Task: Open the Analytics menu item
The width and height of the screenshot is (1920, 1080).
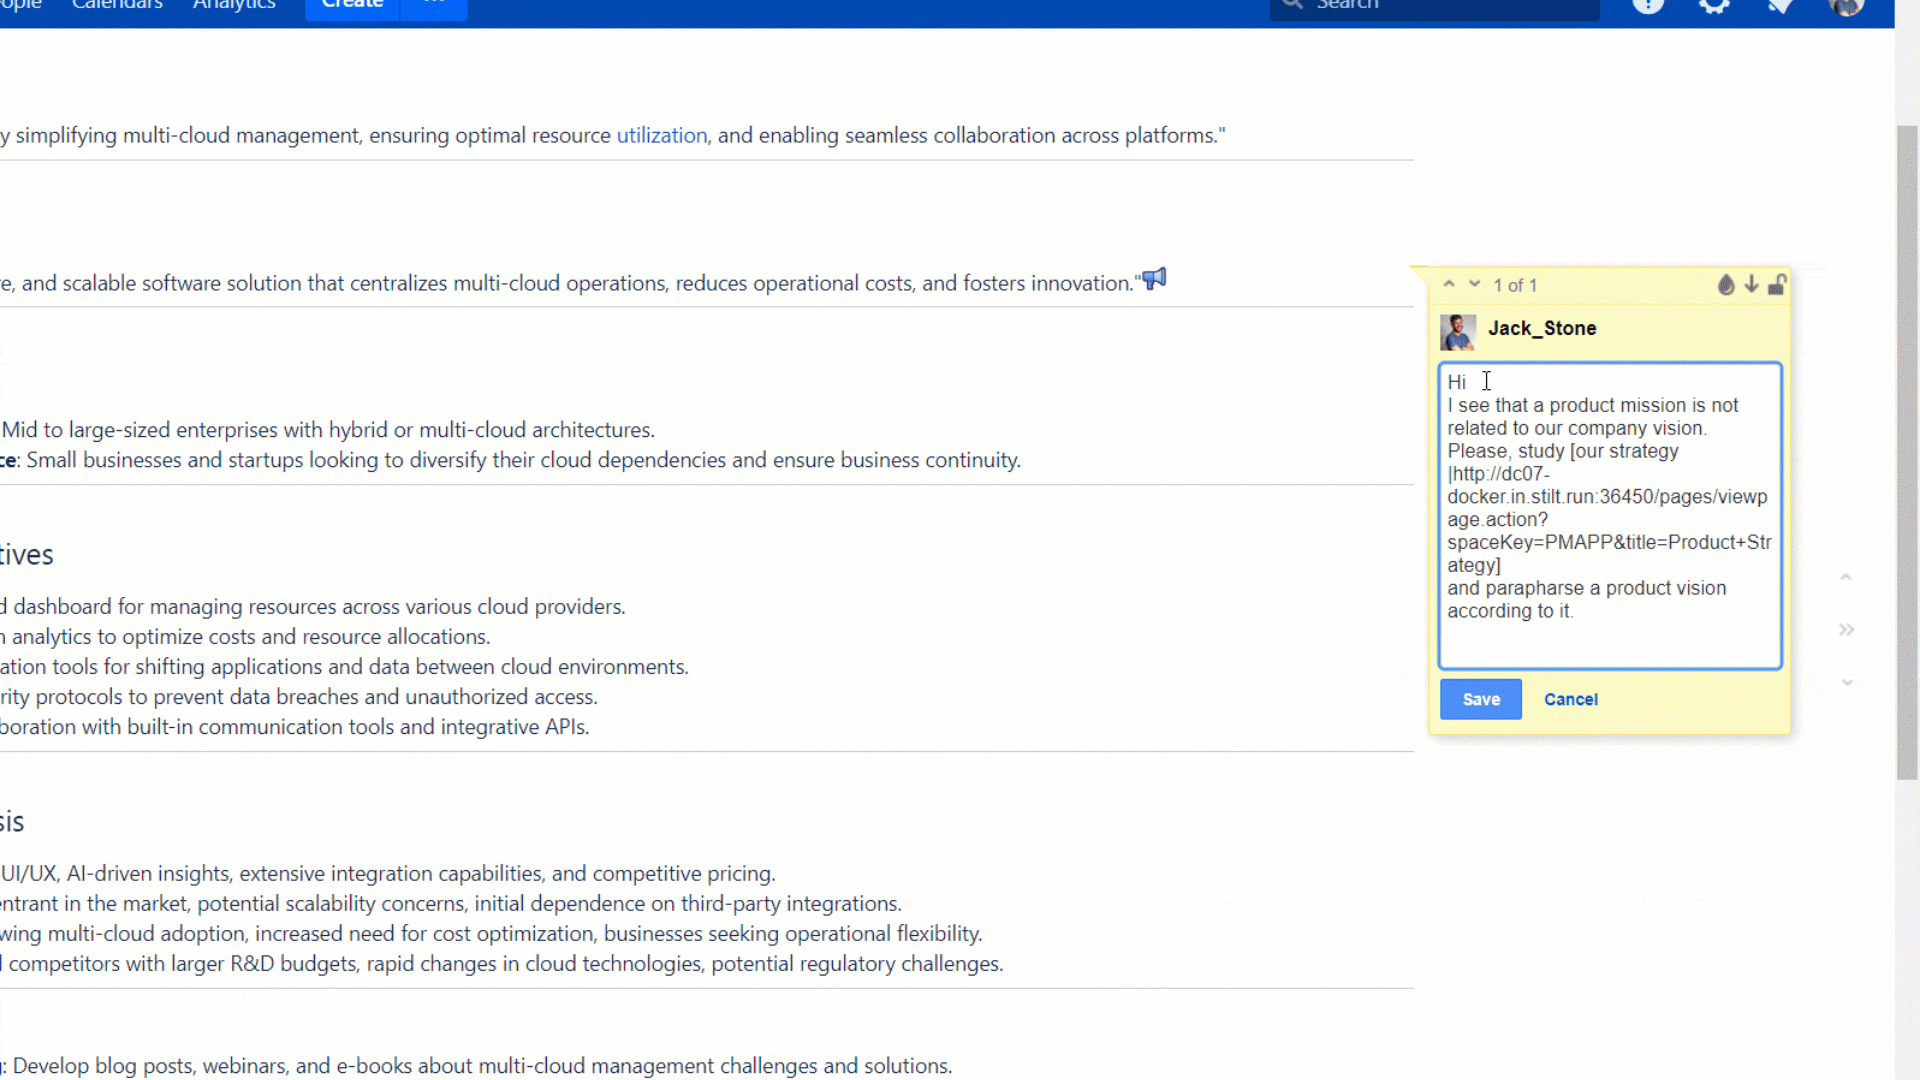Action: tap(234, 5)
